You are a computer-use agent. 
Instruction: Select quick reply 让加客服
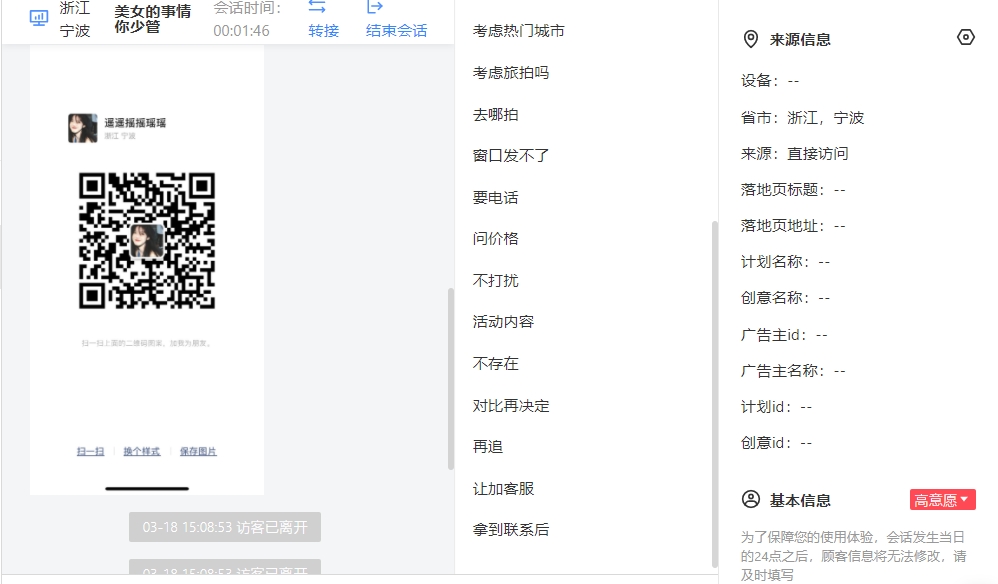coord(503,489)
